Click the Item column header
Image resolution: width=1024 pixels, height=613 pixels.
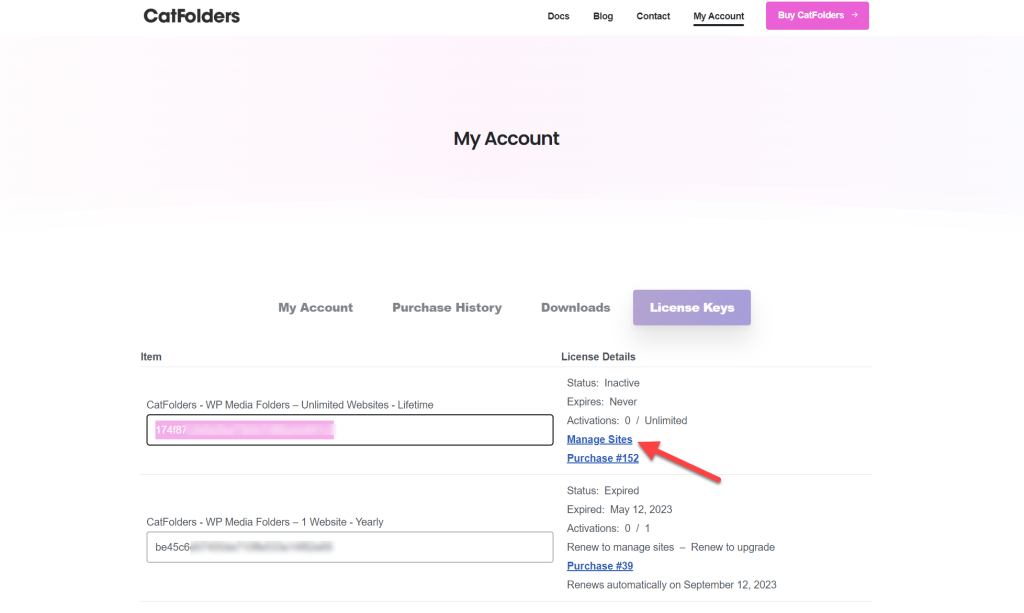click(x=151, y=356)
